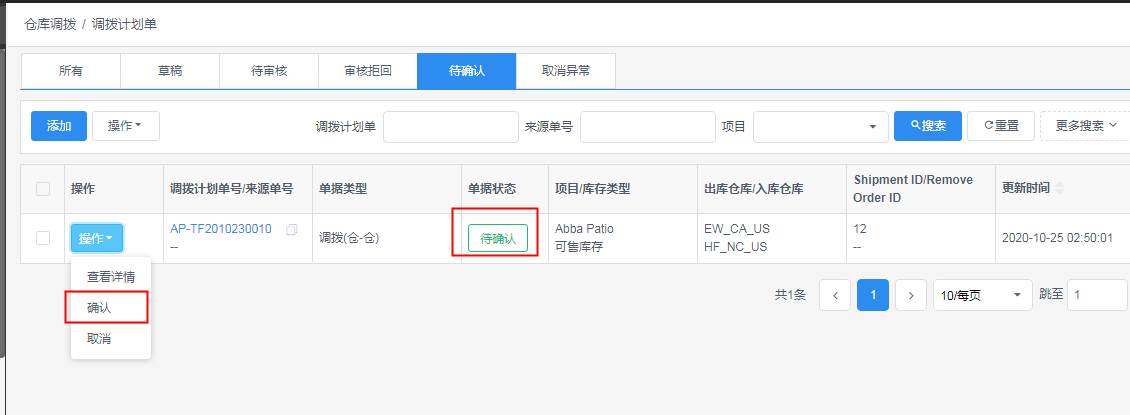The height and width of the screenshot is (415, 1130).
Task: Toggle the row 操作 dropdown button
Action: pyautogui.click(x=97, y=238)
